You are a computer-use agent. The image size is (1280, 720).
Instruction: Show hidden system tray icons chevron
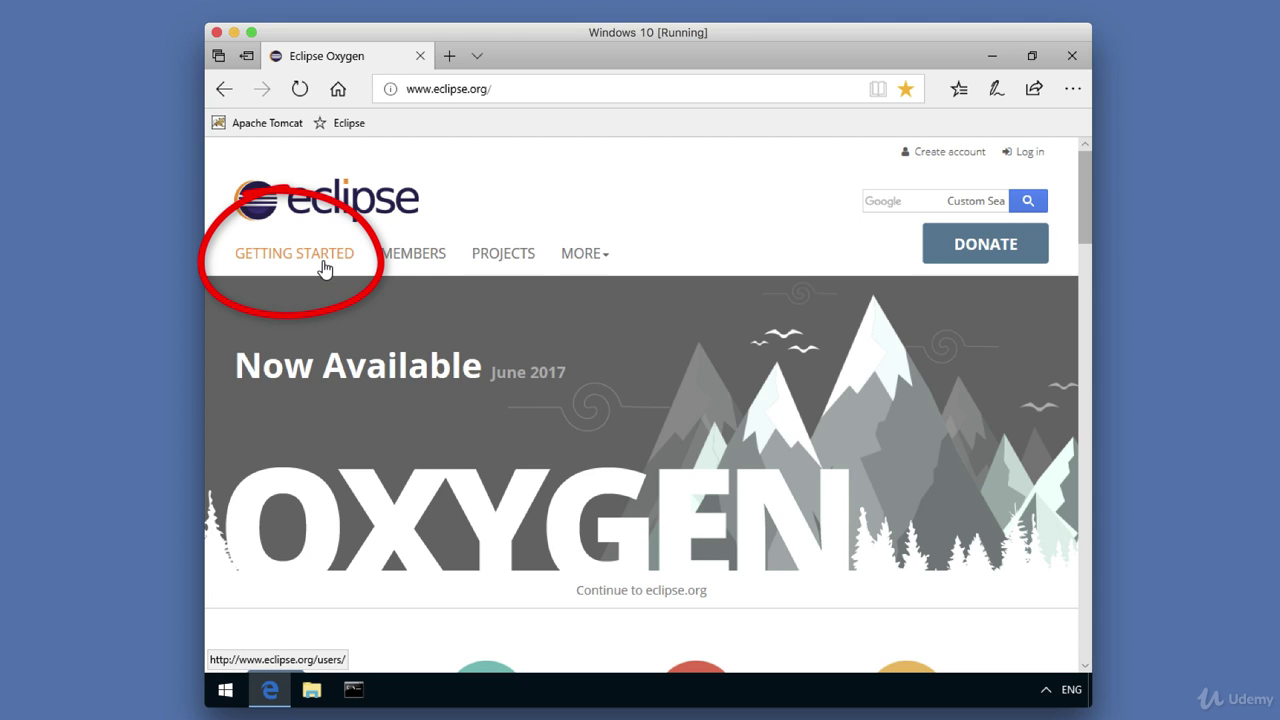(x=1046, y=690)
